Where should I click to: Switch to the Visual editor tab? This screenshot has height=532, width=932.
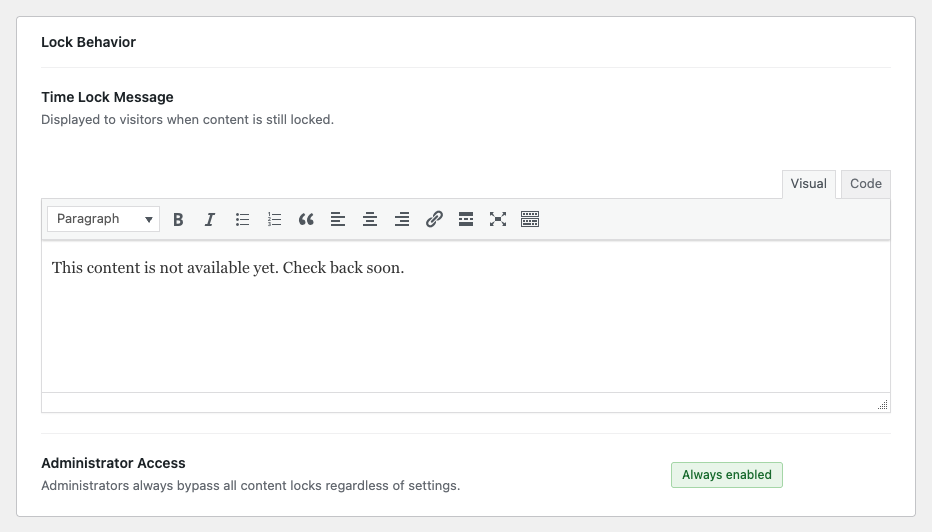(x=808, y=184)
